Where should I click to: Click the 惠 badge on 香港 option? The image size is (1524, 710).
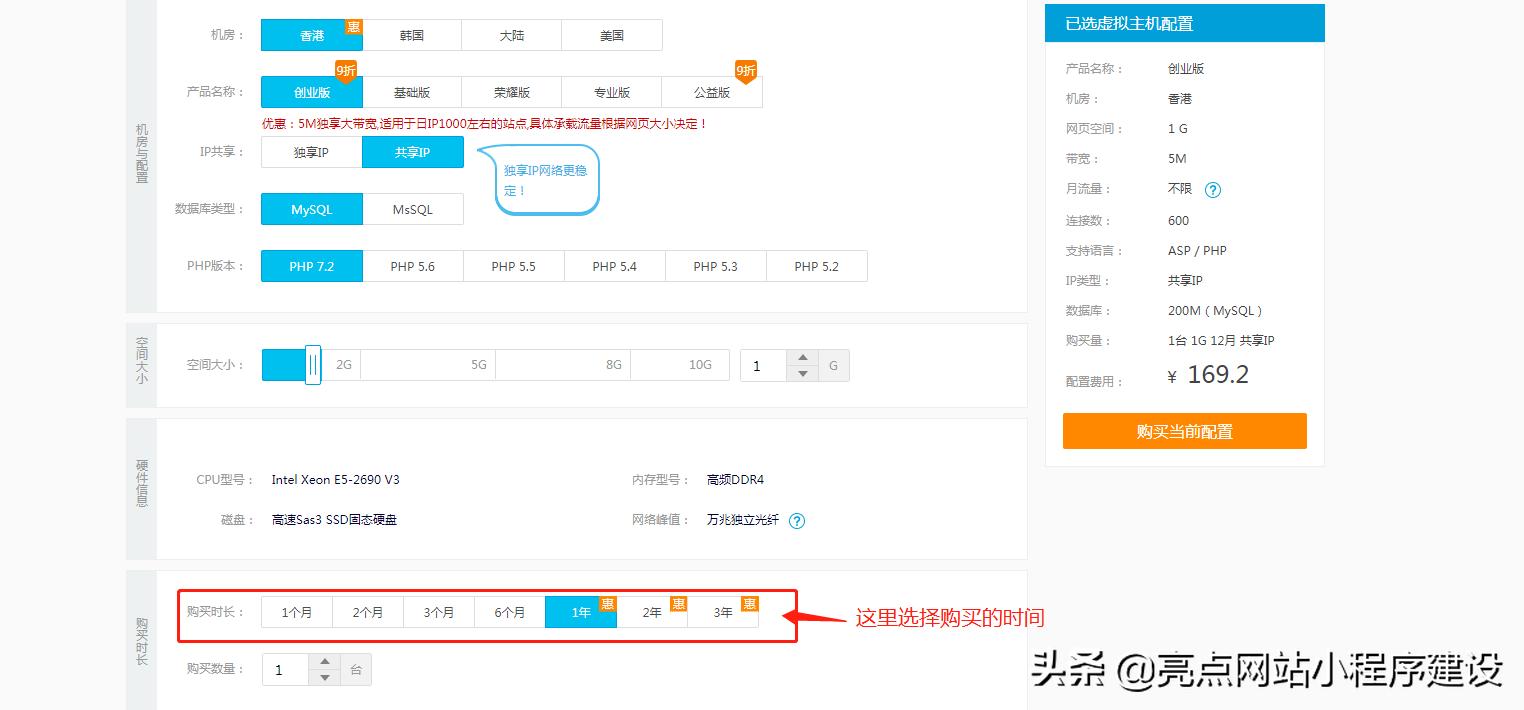coord(352,28)
